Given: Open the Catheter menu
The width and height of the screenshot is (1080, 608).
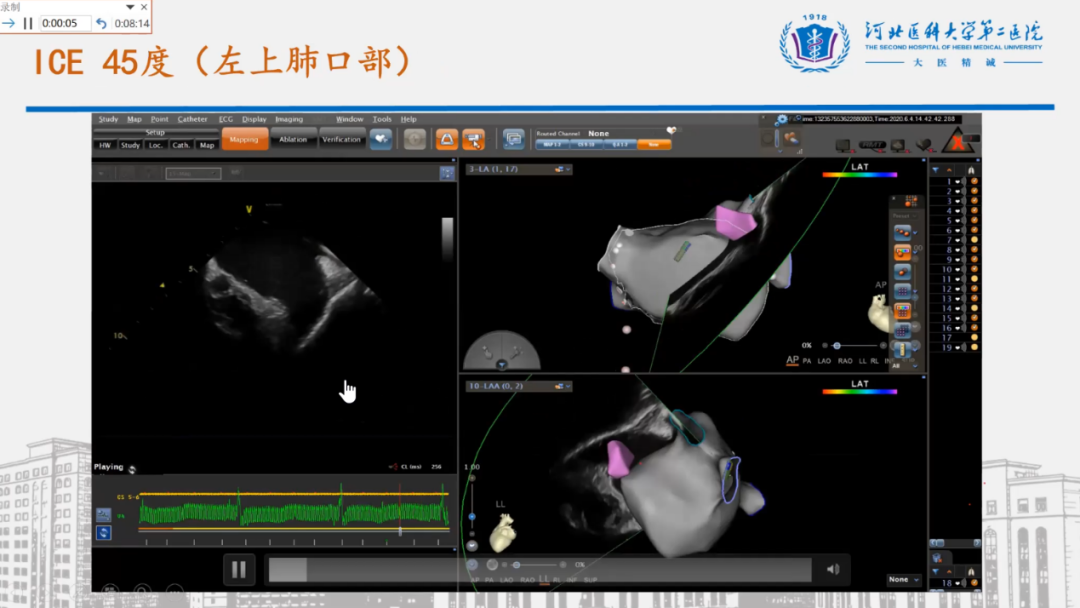Looking at the screenshot, I should point(193,119).
